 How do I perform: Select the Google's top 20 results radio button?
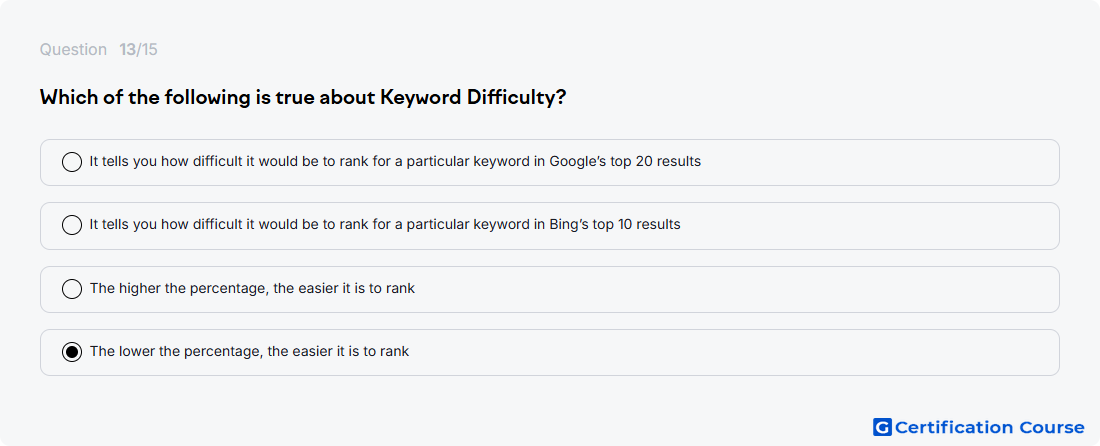pyautogui.click(x=72, y=162)
